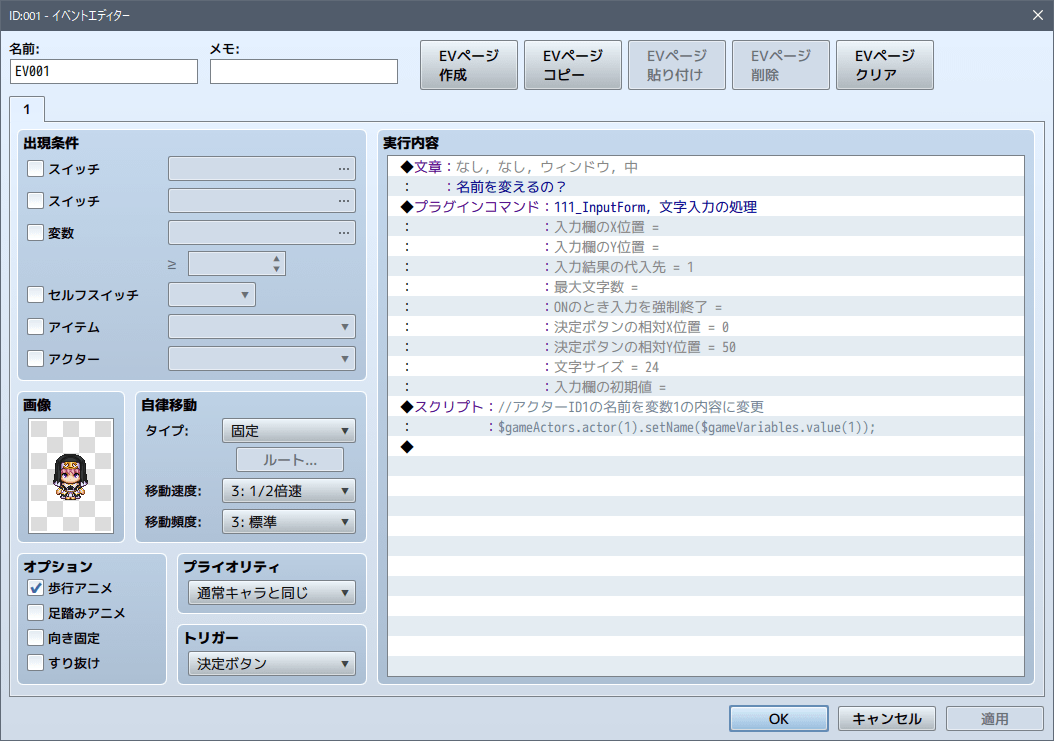Image resolution: width=1054 pixels, height=741 pixels.
Task: Enable the アクター condition checkbox
Action: (36, 358)
